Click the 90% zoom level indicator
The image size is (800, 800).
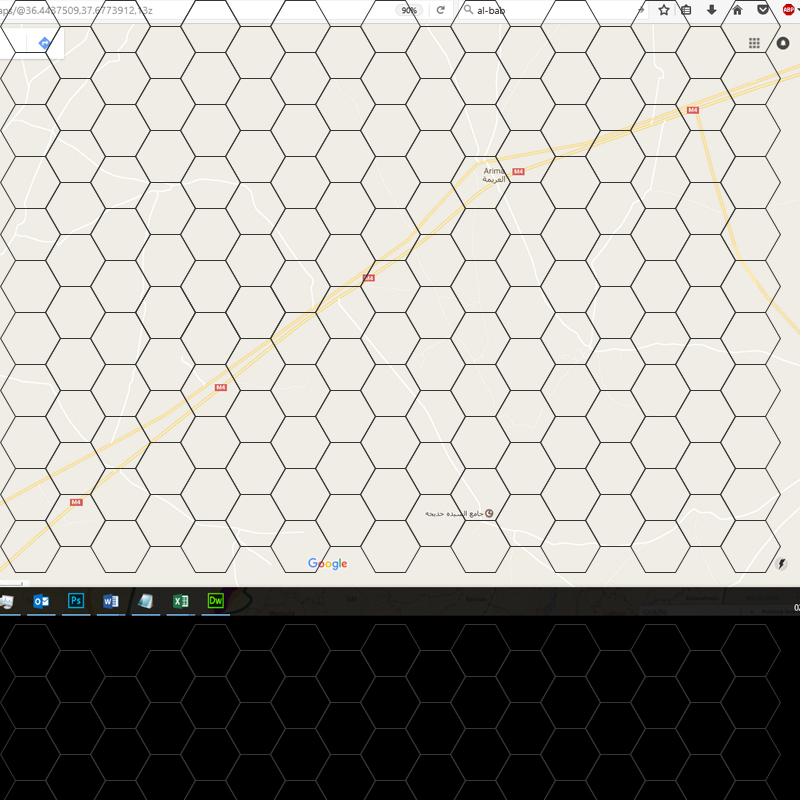409,11
